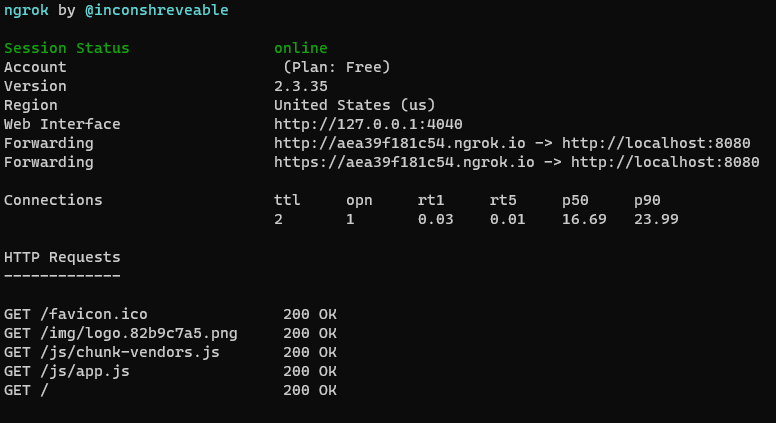
Task: Click the ttl column header
Action: [287, 200]
